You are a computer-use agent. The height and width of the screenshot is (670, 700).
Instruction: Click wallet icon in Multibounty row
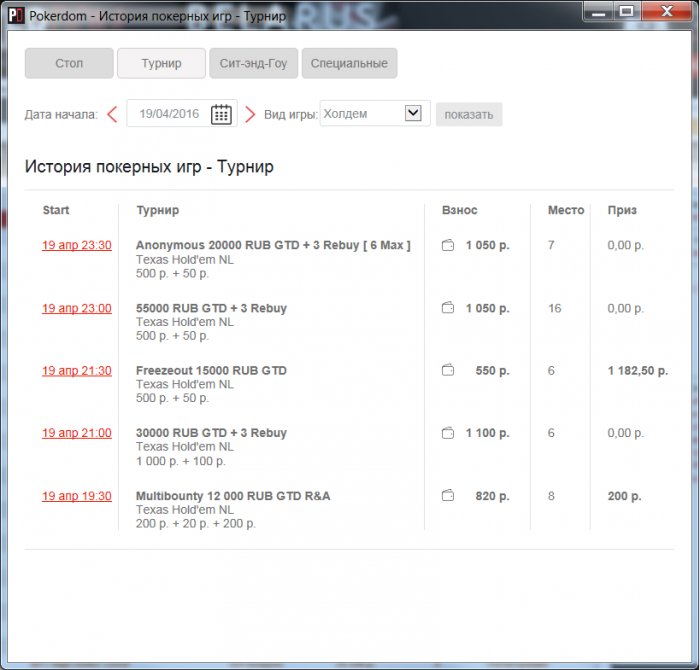pyautogui.click(x=448, y=496)
